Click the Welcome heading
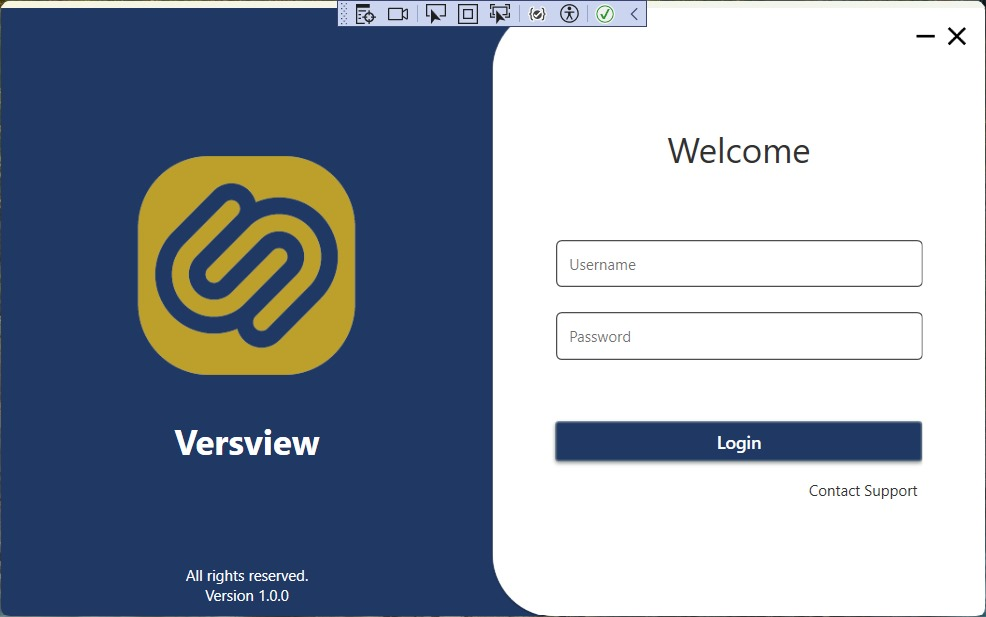The height and width of the screenshot is (617, 986). tap(738, 151)
